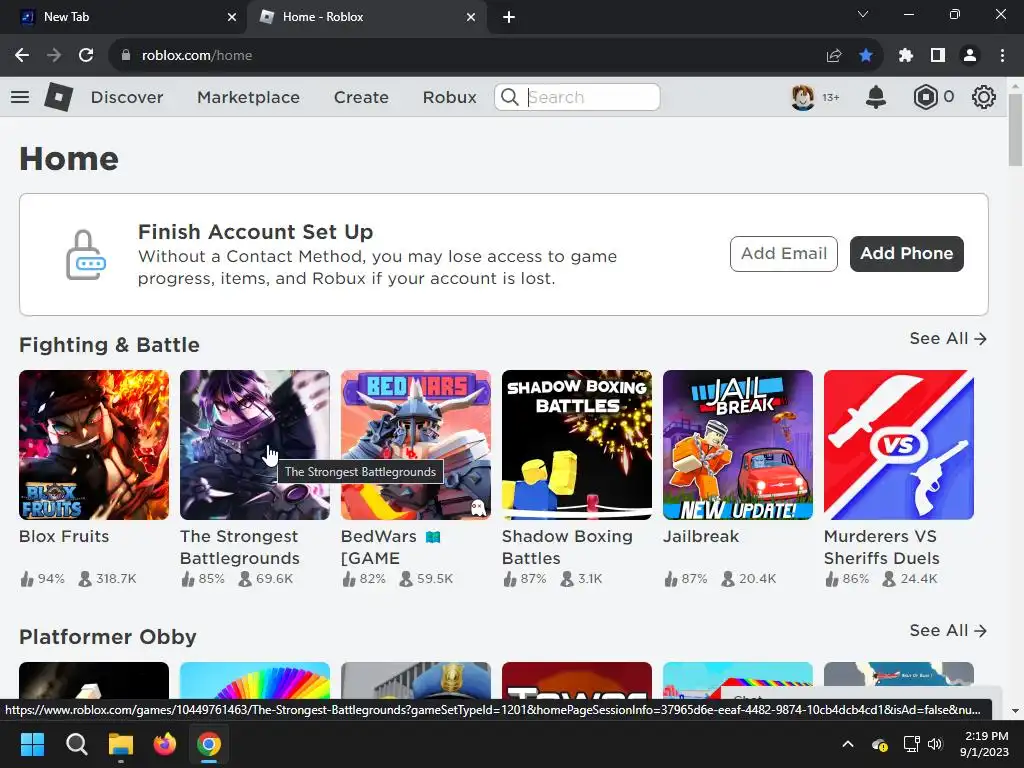The height and width of the screenshot is (768, 1024).
Task: Open the notifications bell
Action: pos(876,97)
